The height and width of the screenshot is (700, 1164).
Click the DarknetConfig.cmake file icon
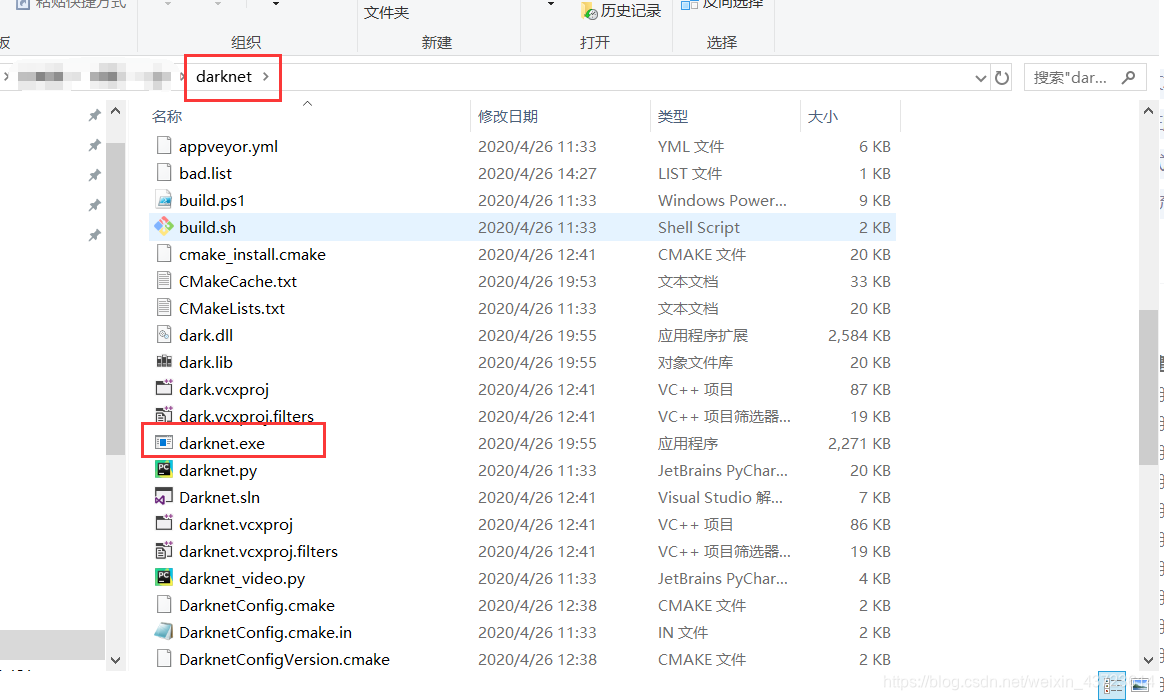coord(164,605)
